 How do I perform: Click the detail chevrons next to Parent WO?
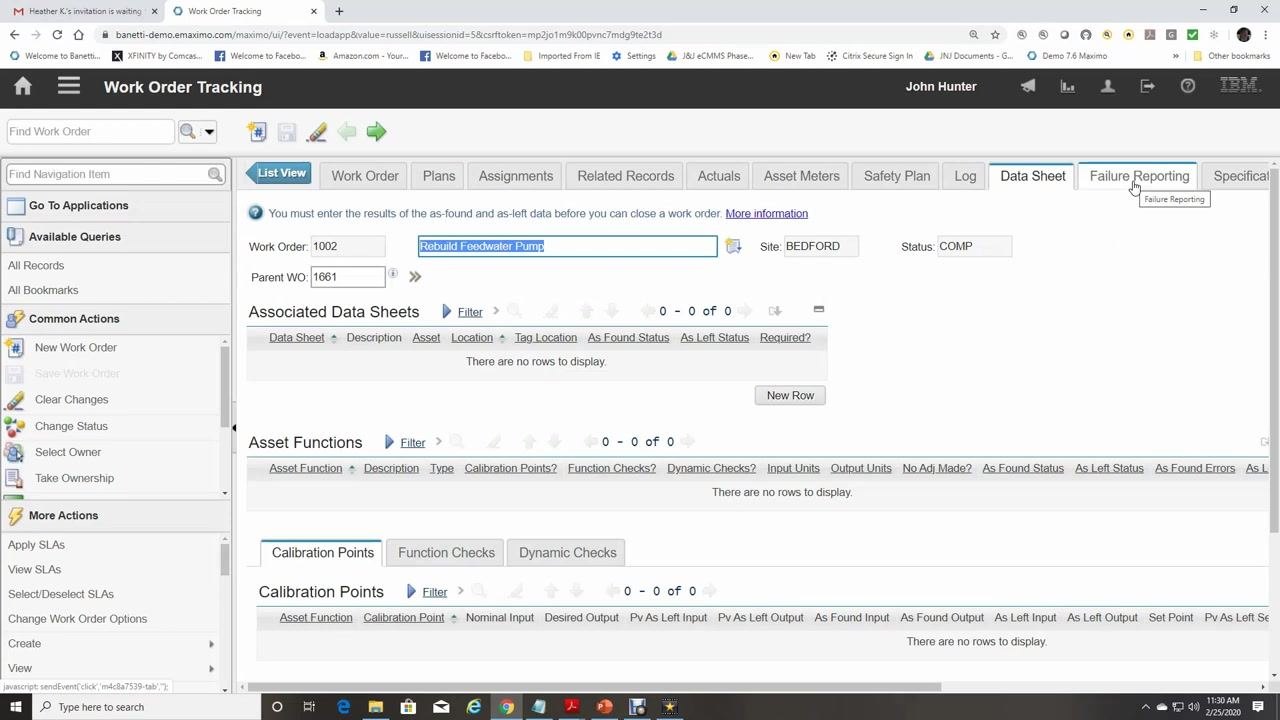tap(415, 277)
